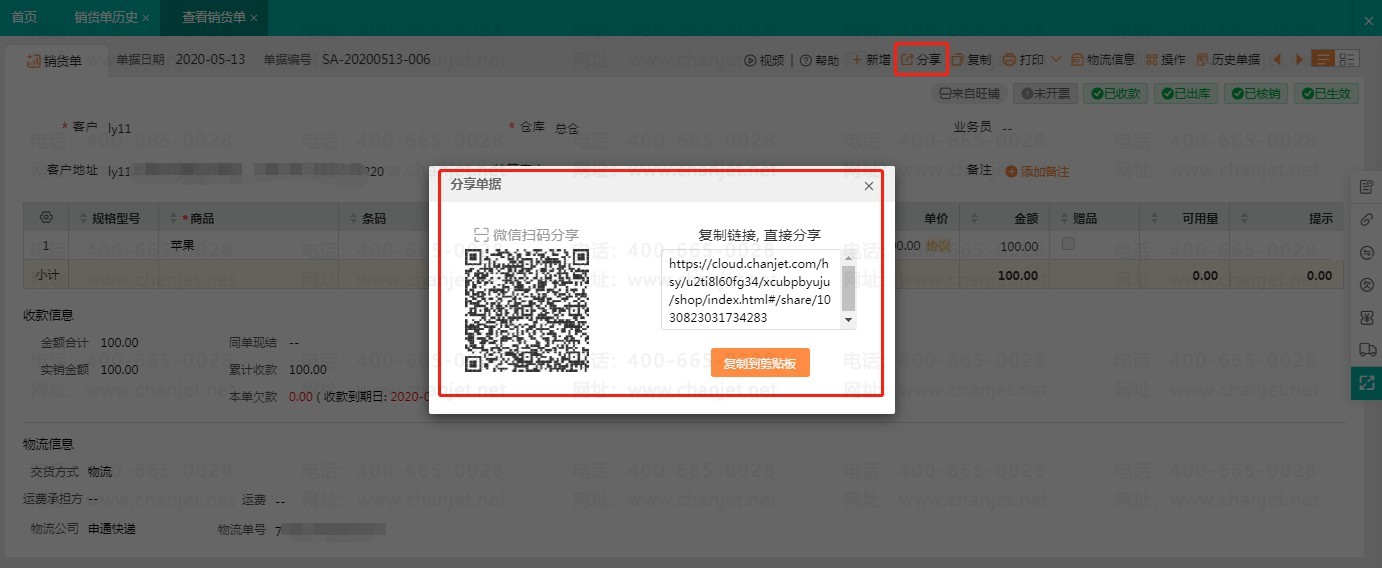Switch to the 销货单历史 tab
This screenshot has width=1382, height=568.
[106, 17]
